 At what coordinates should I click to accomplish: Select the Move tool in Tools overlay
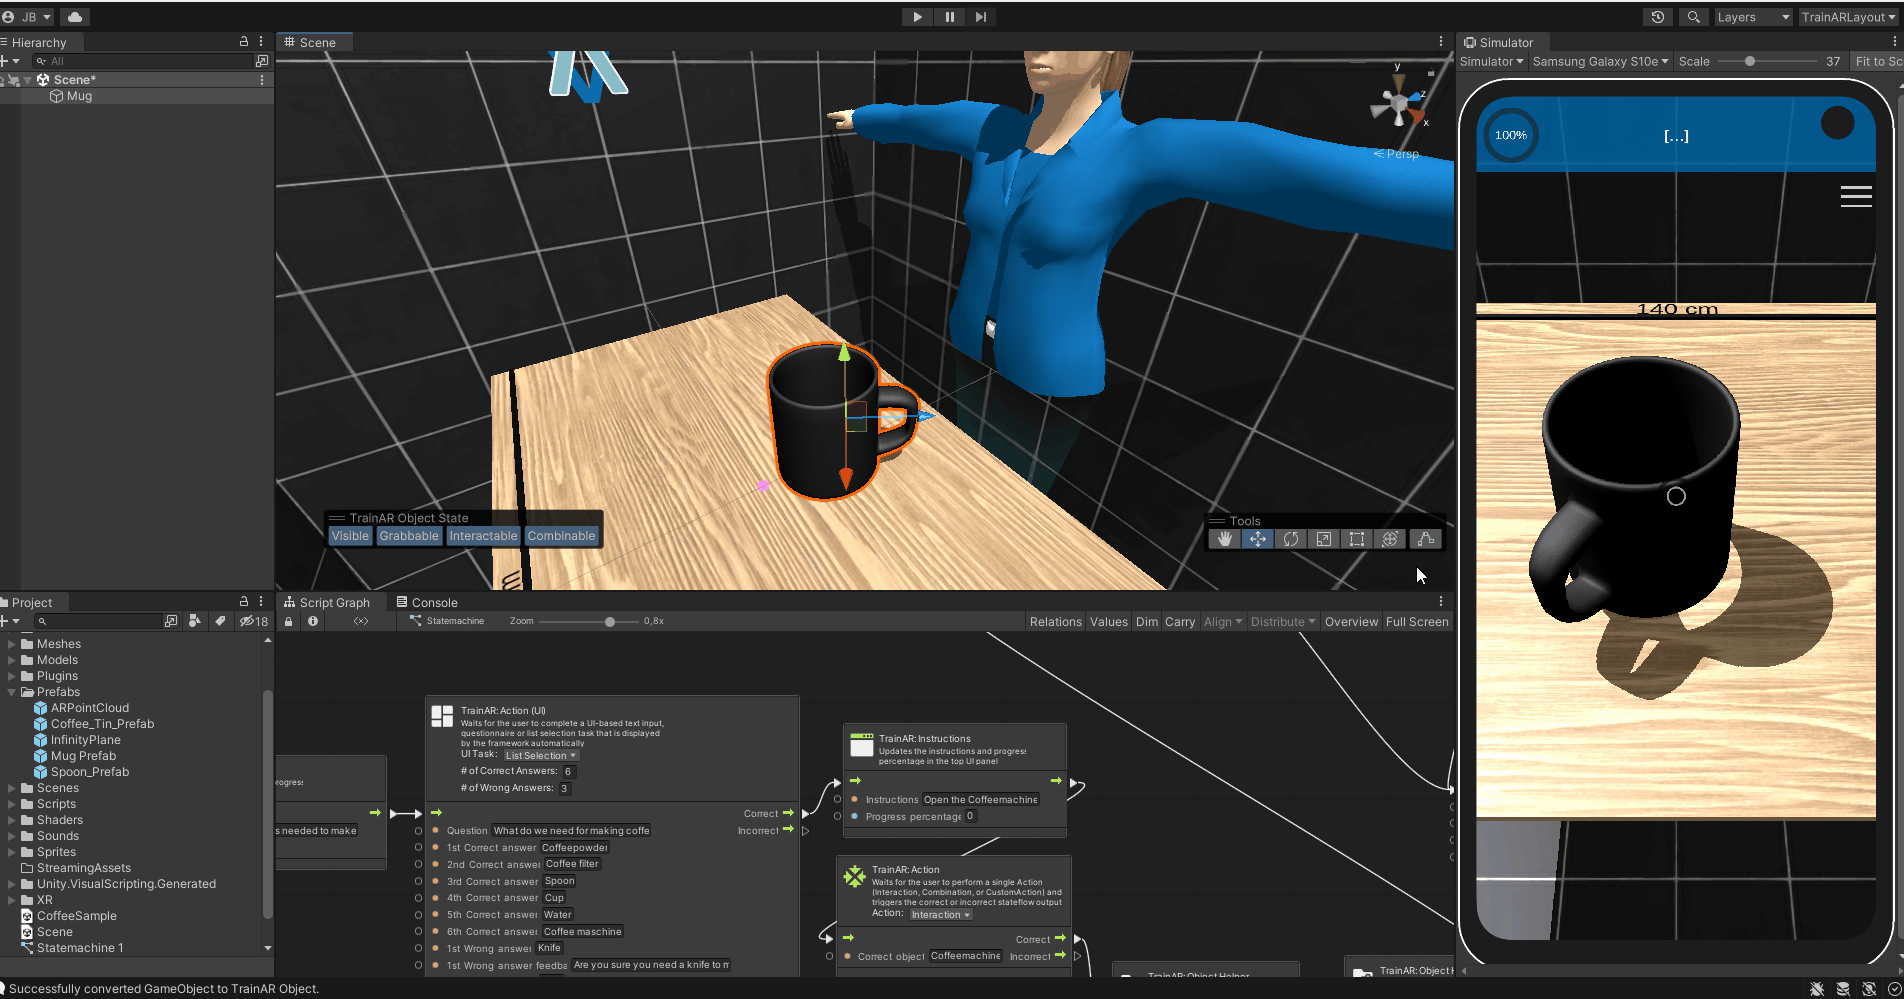tap(1257, 539)
